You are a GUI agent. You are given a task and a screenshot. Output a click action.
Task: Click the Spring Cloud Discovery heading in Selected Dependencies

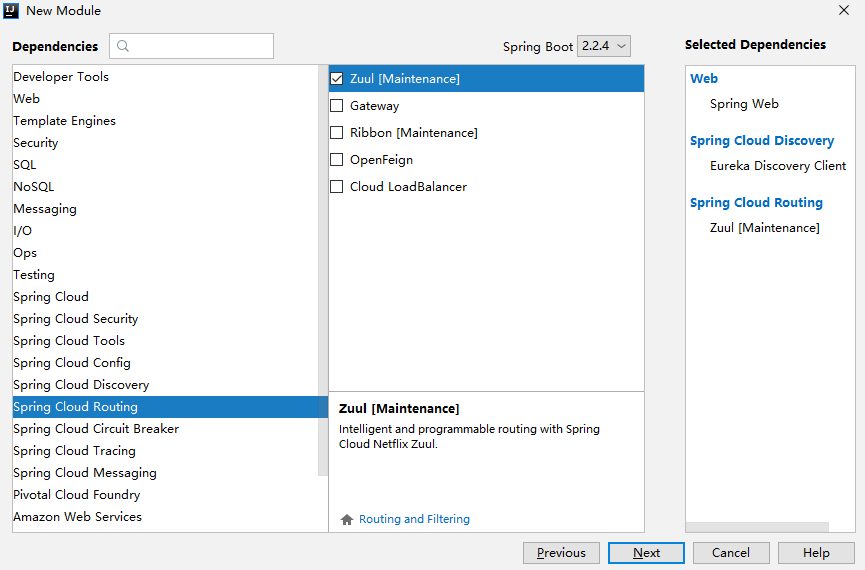click(762, 141)
